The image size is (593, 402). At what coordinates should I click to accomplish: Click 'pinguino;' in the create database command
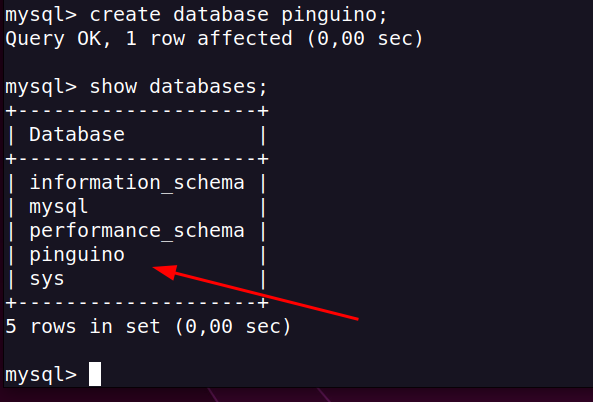click(x=335, y=16)
